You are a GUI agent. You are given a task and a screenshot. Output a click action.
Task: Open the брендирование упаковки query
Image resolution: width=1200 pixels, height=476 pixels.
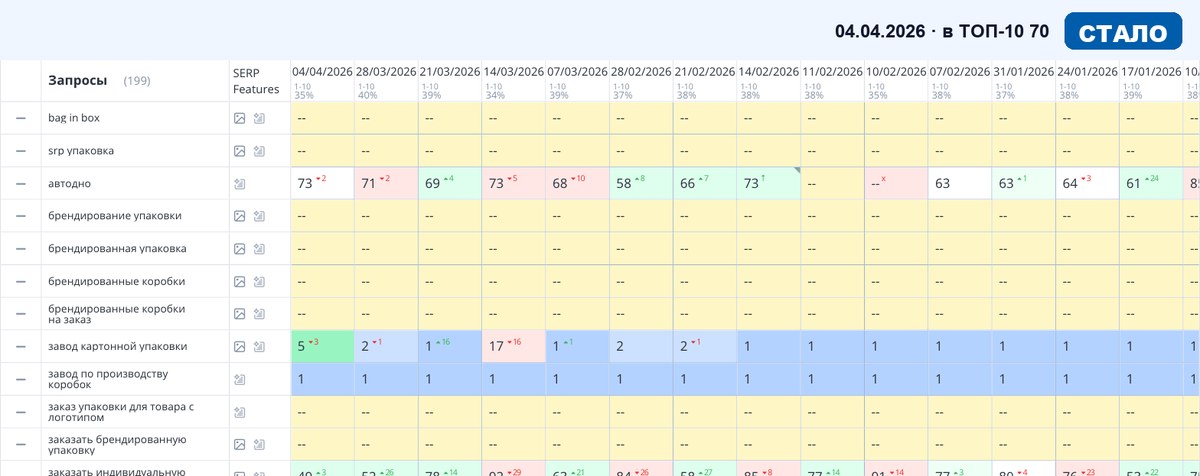point(115,216)
